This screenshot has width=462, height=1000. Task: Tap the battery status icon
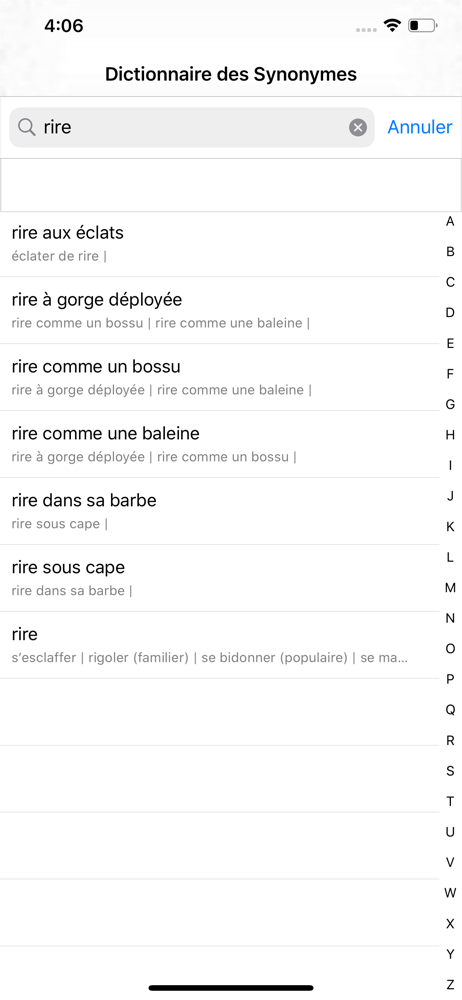(x=422, y=26)
